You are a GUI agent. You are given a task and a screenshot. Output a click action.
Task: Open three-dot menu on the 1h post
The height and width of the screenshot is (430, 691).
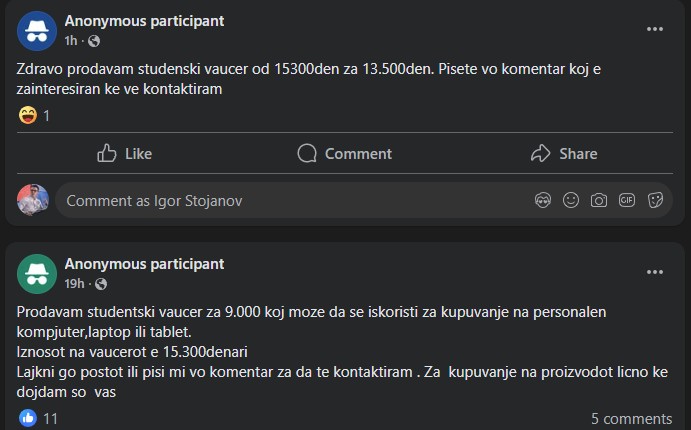pyautogui.click(x=655, y=29)
